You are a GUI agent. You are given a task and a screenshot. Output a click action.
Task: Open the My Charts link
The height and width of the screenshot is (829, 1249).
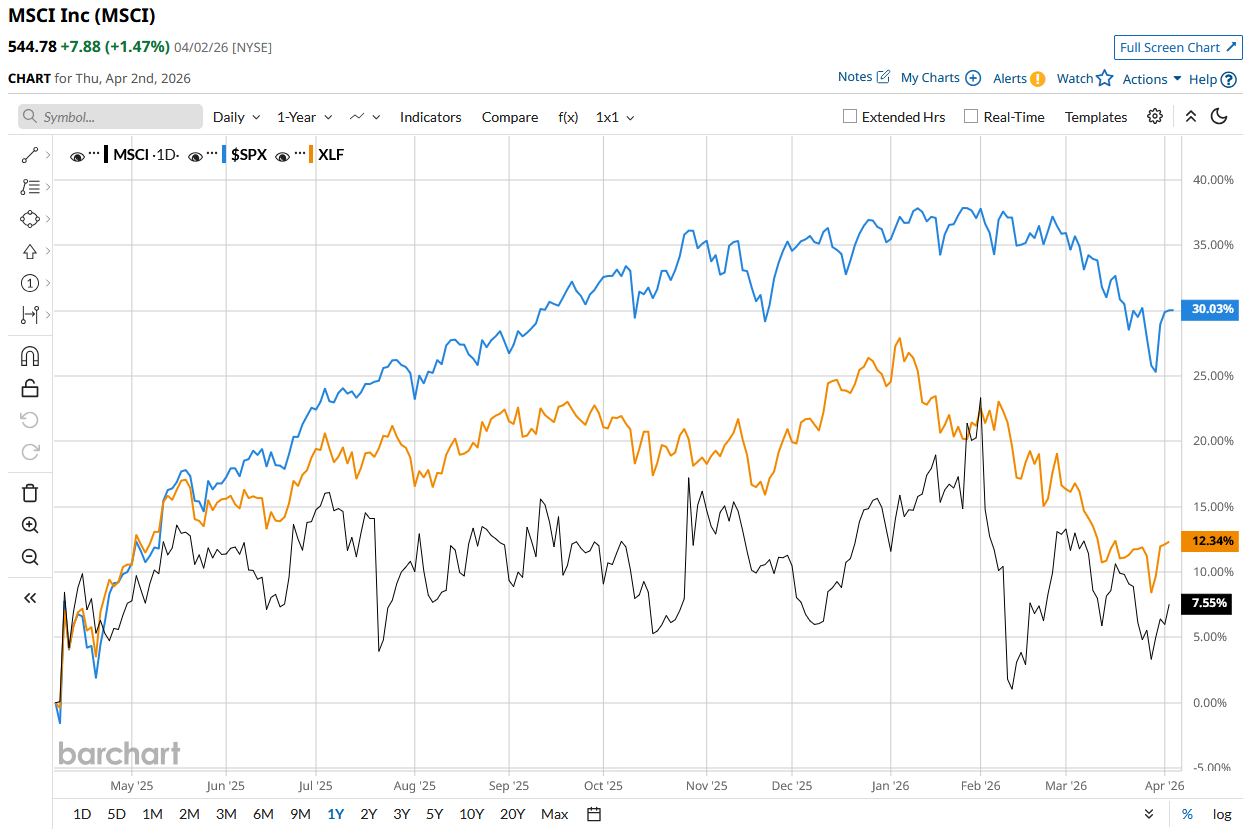tap(930, 78)
